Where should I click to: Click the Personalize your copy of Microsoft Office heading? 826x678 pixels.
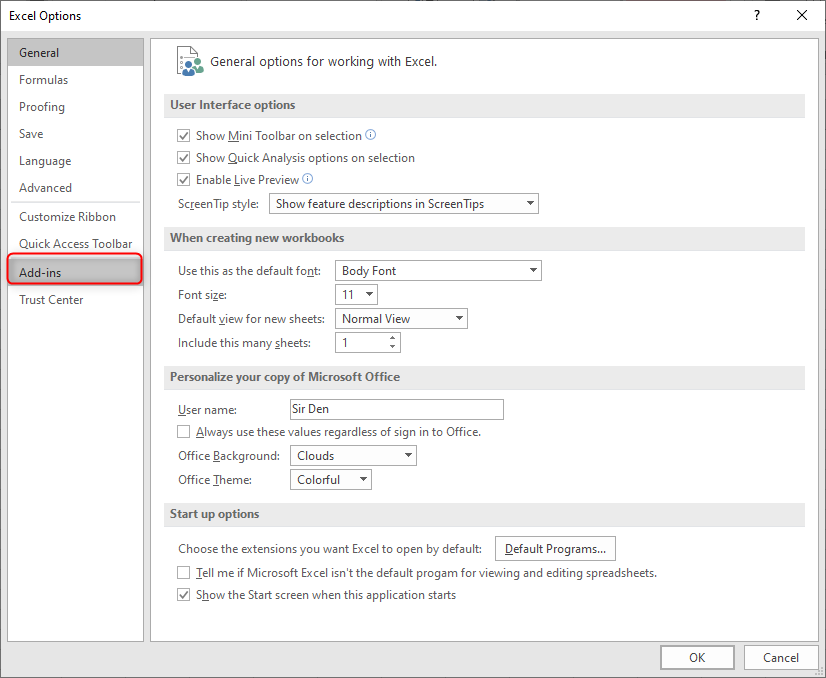pyautogui.click(x=285, y=377)
